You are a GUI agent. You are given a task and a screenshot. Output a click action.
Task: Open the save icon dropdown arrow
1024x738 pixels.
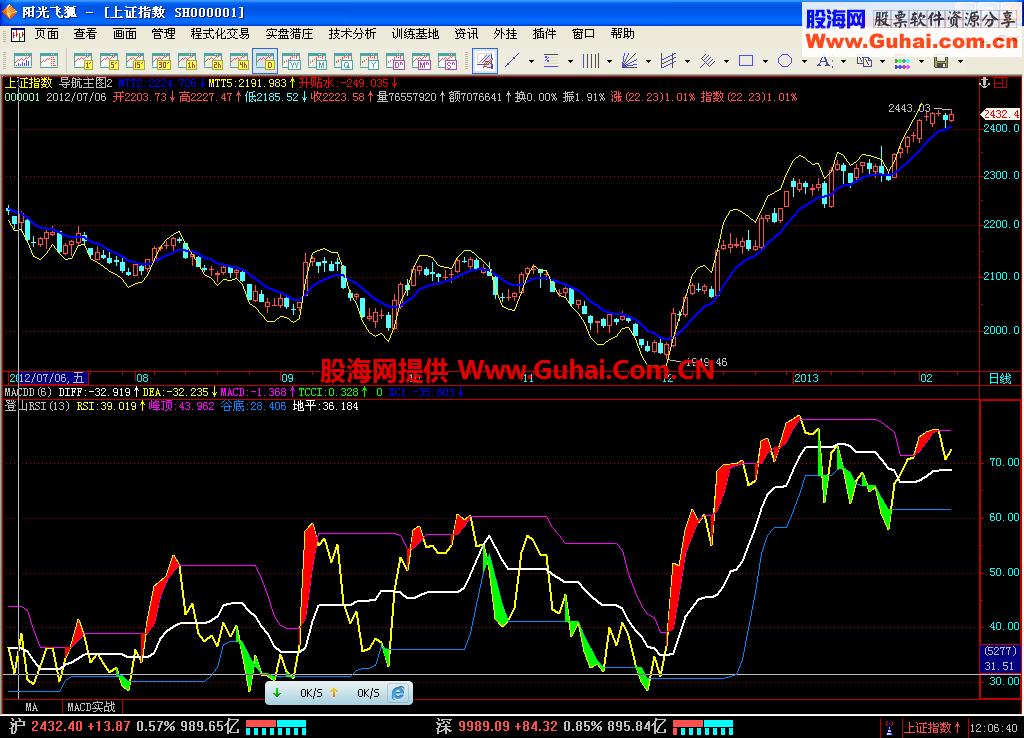[x=962, y=62]
